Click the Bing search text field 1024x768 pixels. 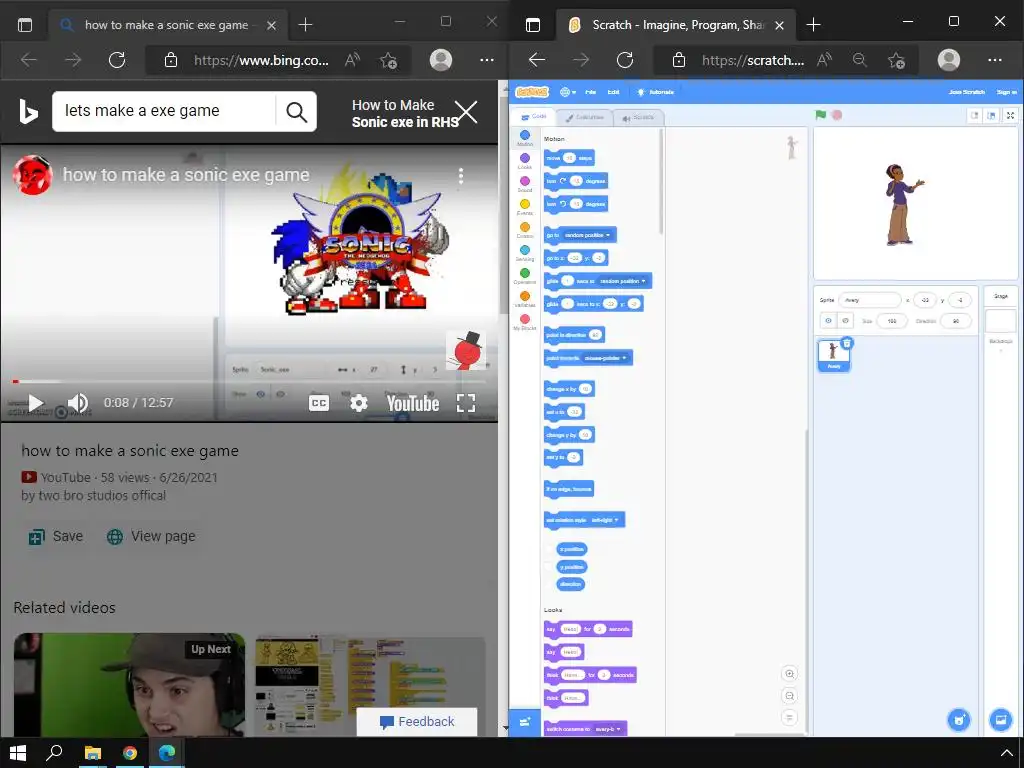click(x=164, y=112)
